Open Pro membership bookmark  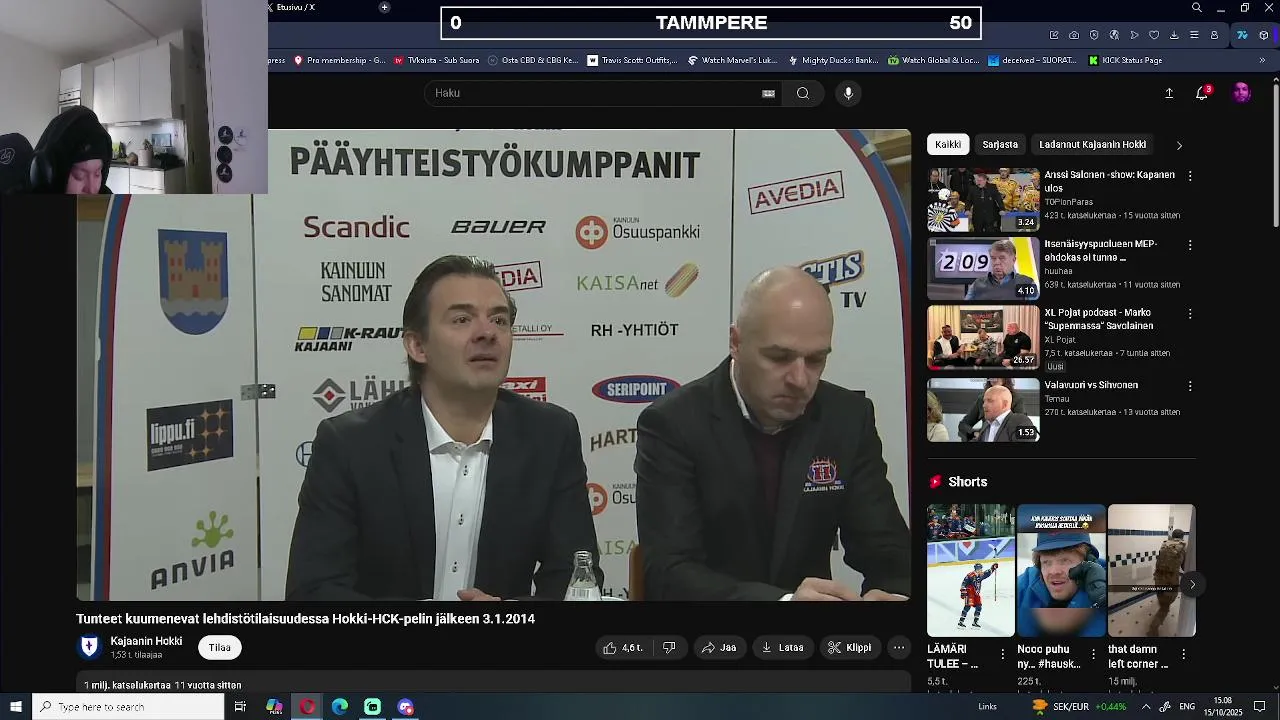click(339, 60)
